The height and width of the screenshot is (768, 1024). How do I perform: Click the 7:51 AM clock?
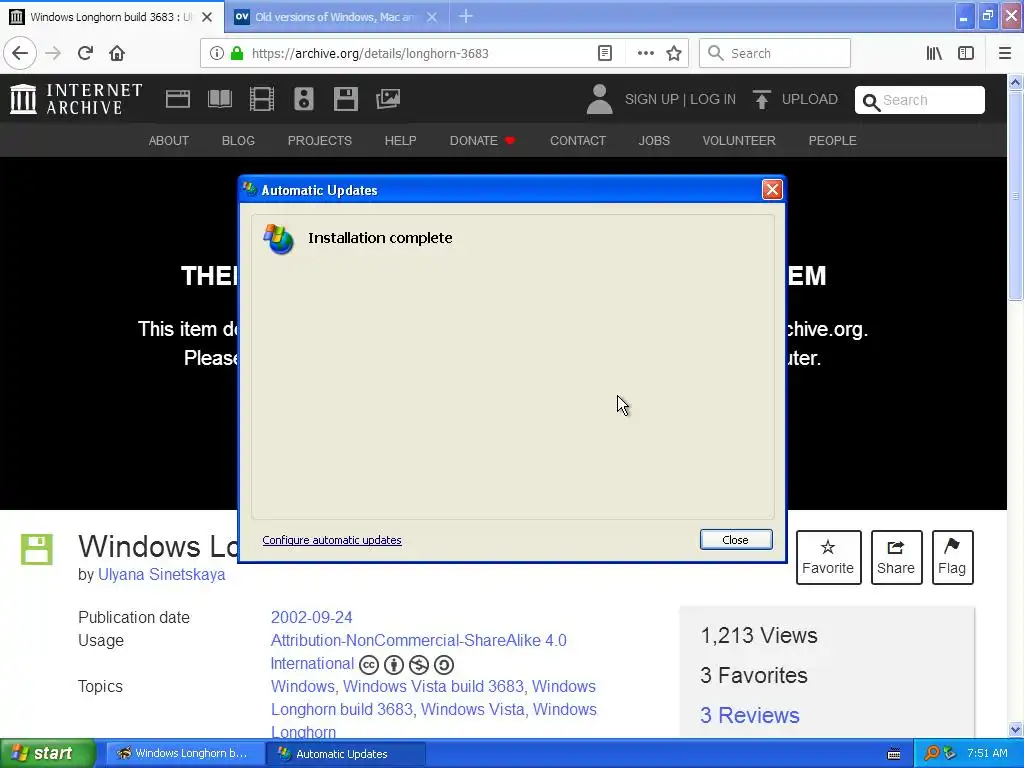(987, 753)
